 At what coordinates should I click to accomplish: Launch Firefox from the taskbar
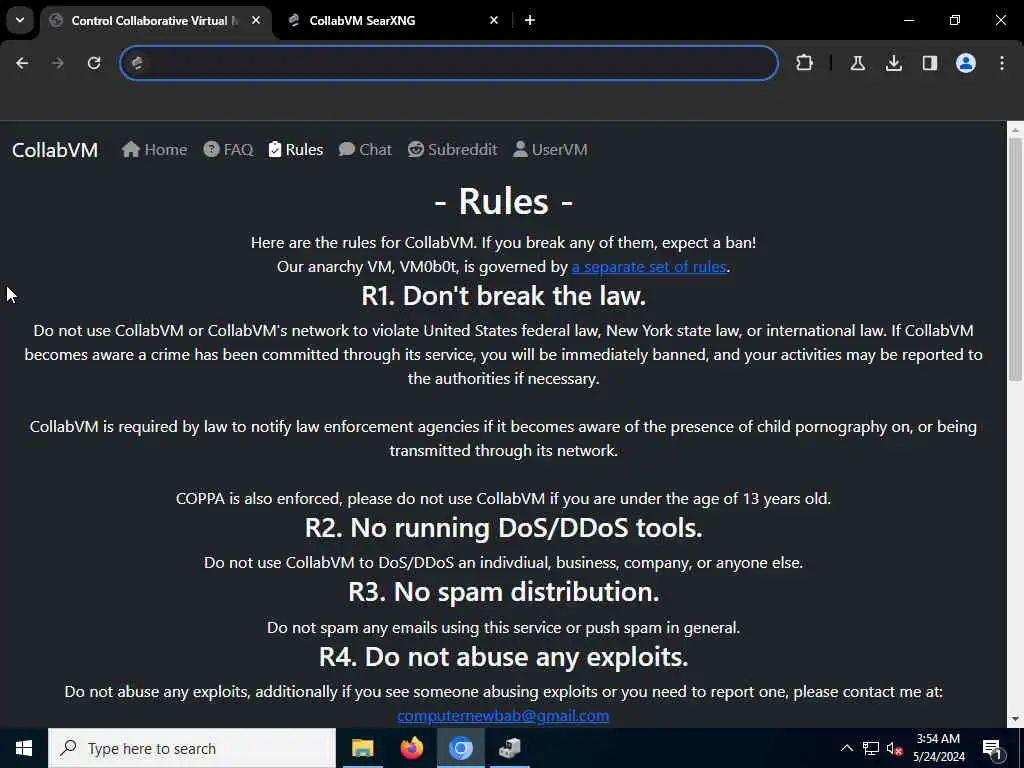411,748
